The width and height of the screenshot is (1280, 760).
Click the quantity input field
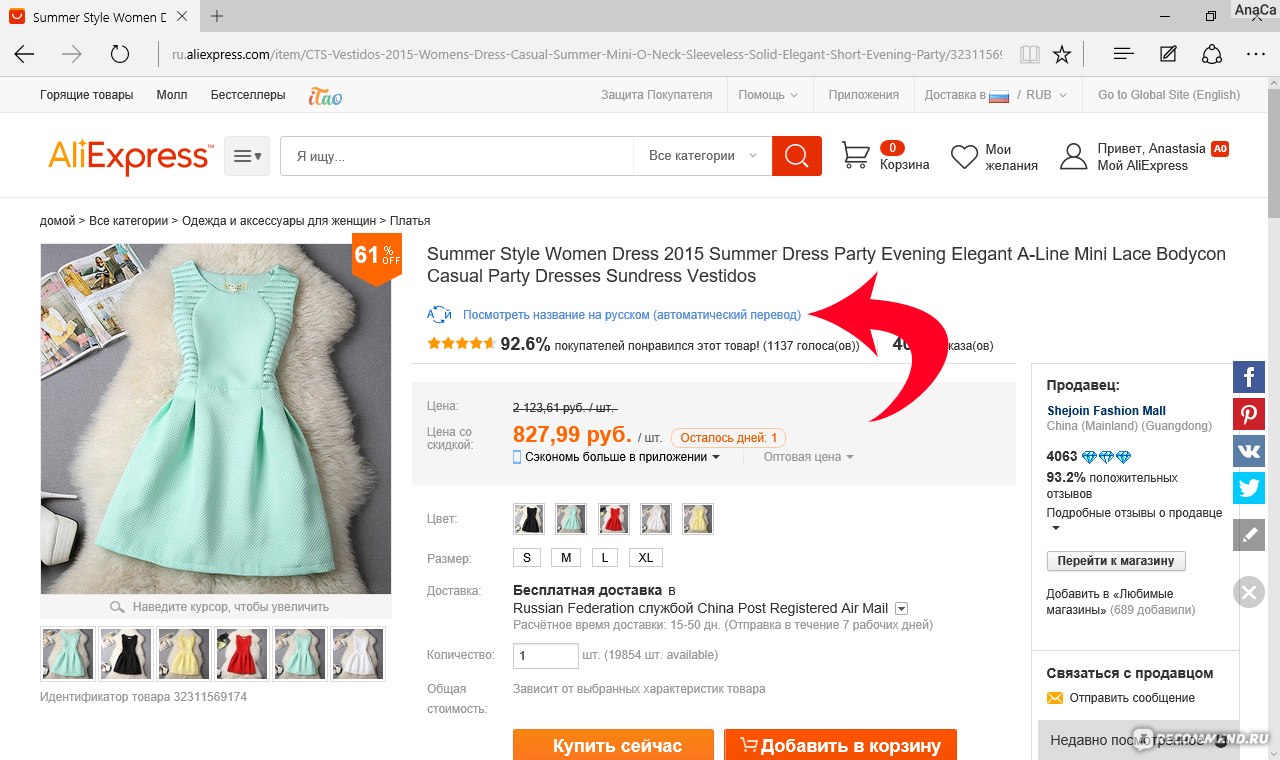(x=546, y=656)
